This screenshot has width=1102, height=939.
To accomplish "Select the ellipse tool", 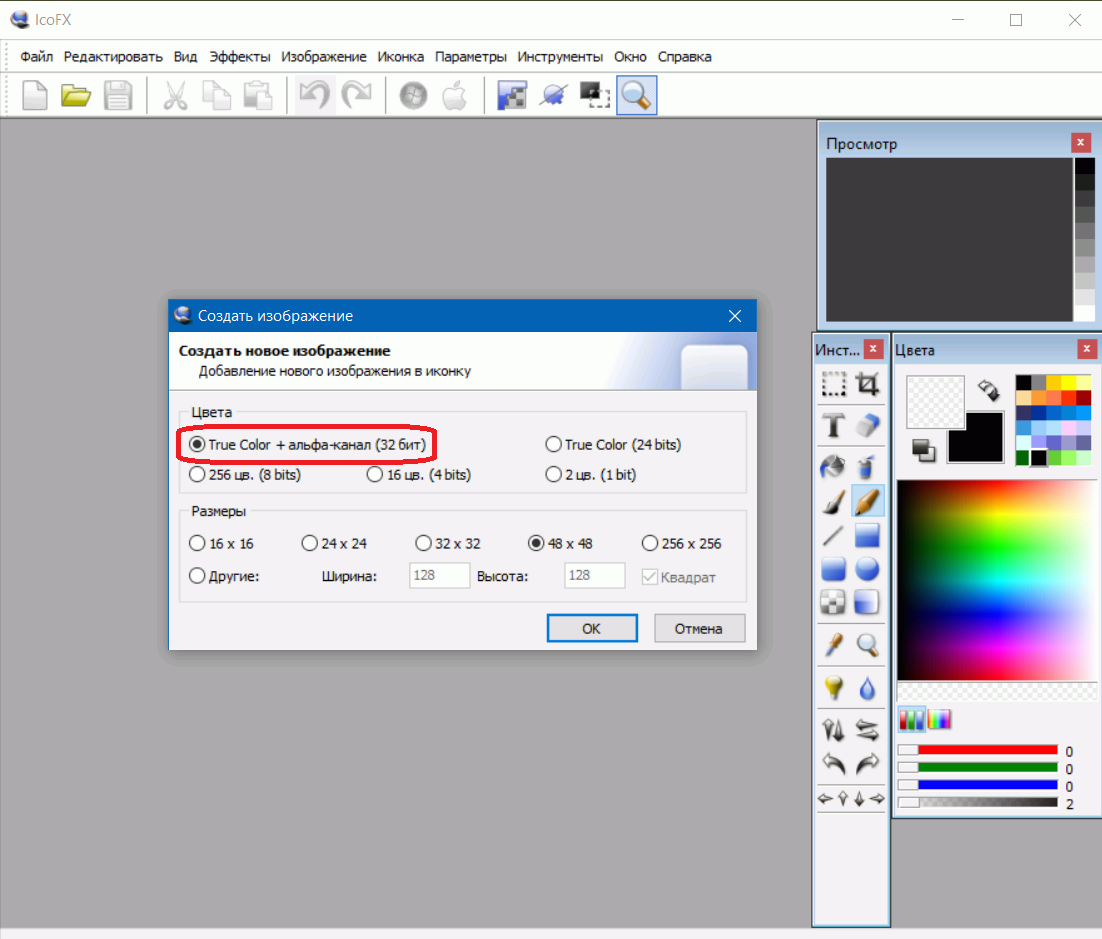I will tap(867, 569).
